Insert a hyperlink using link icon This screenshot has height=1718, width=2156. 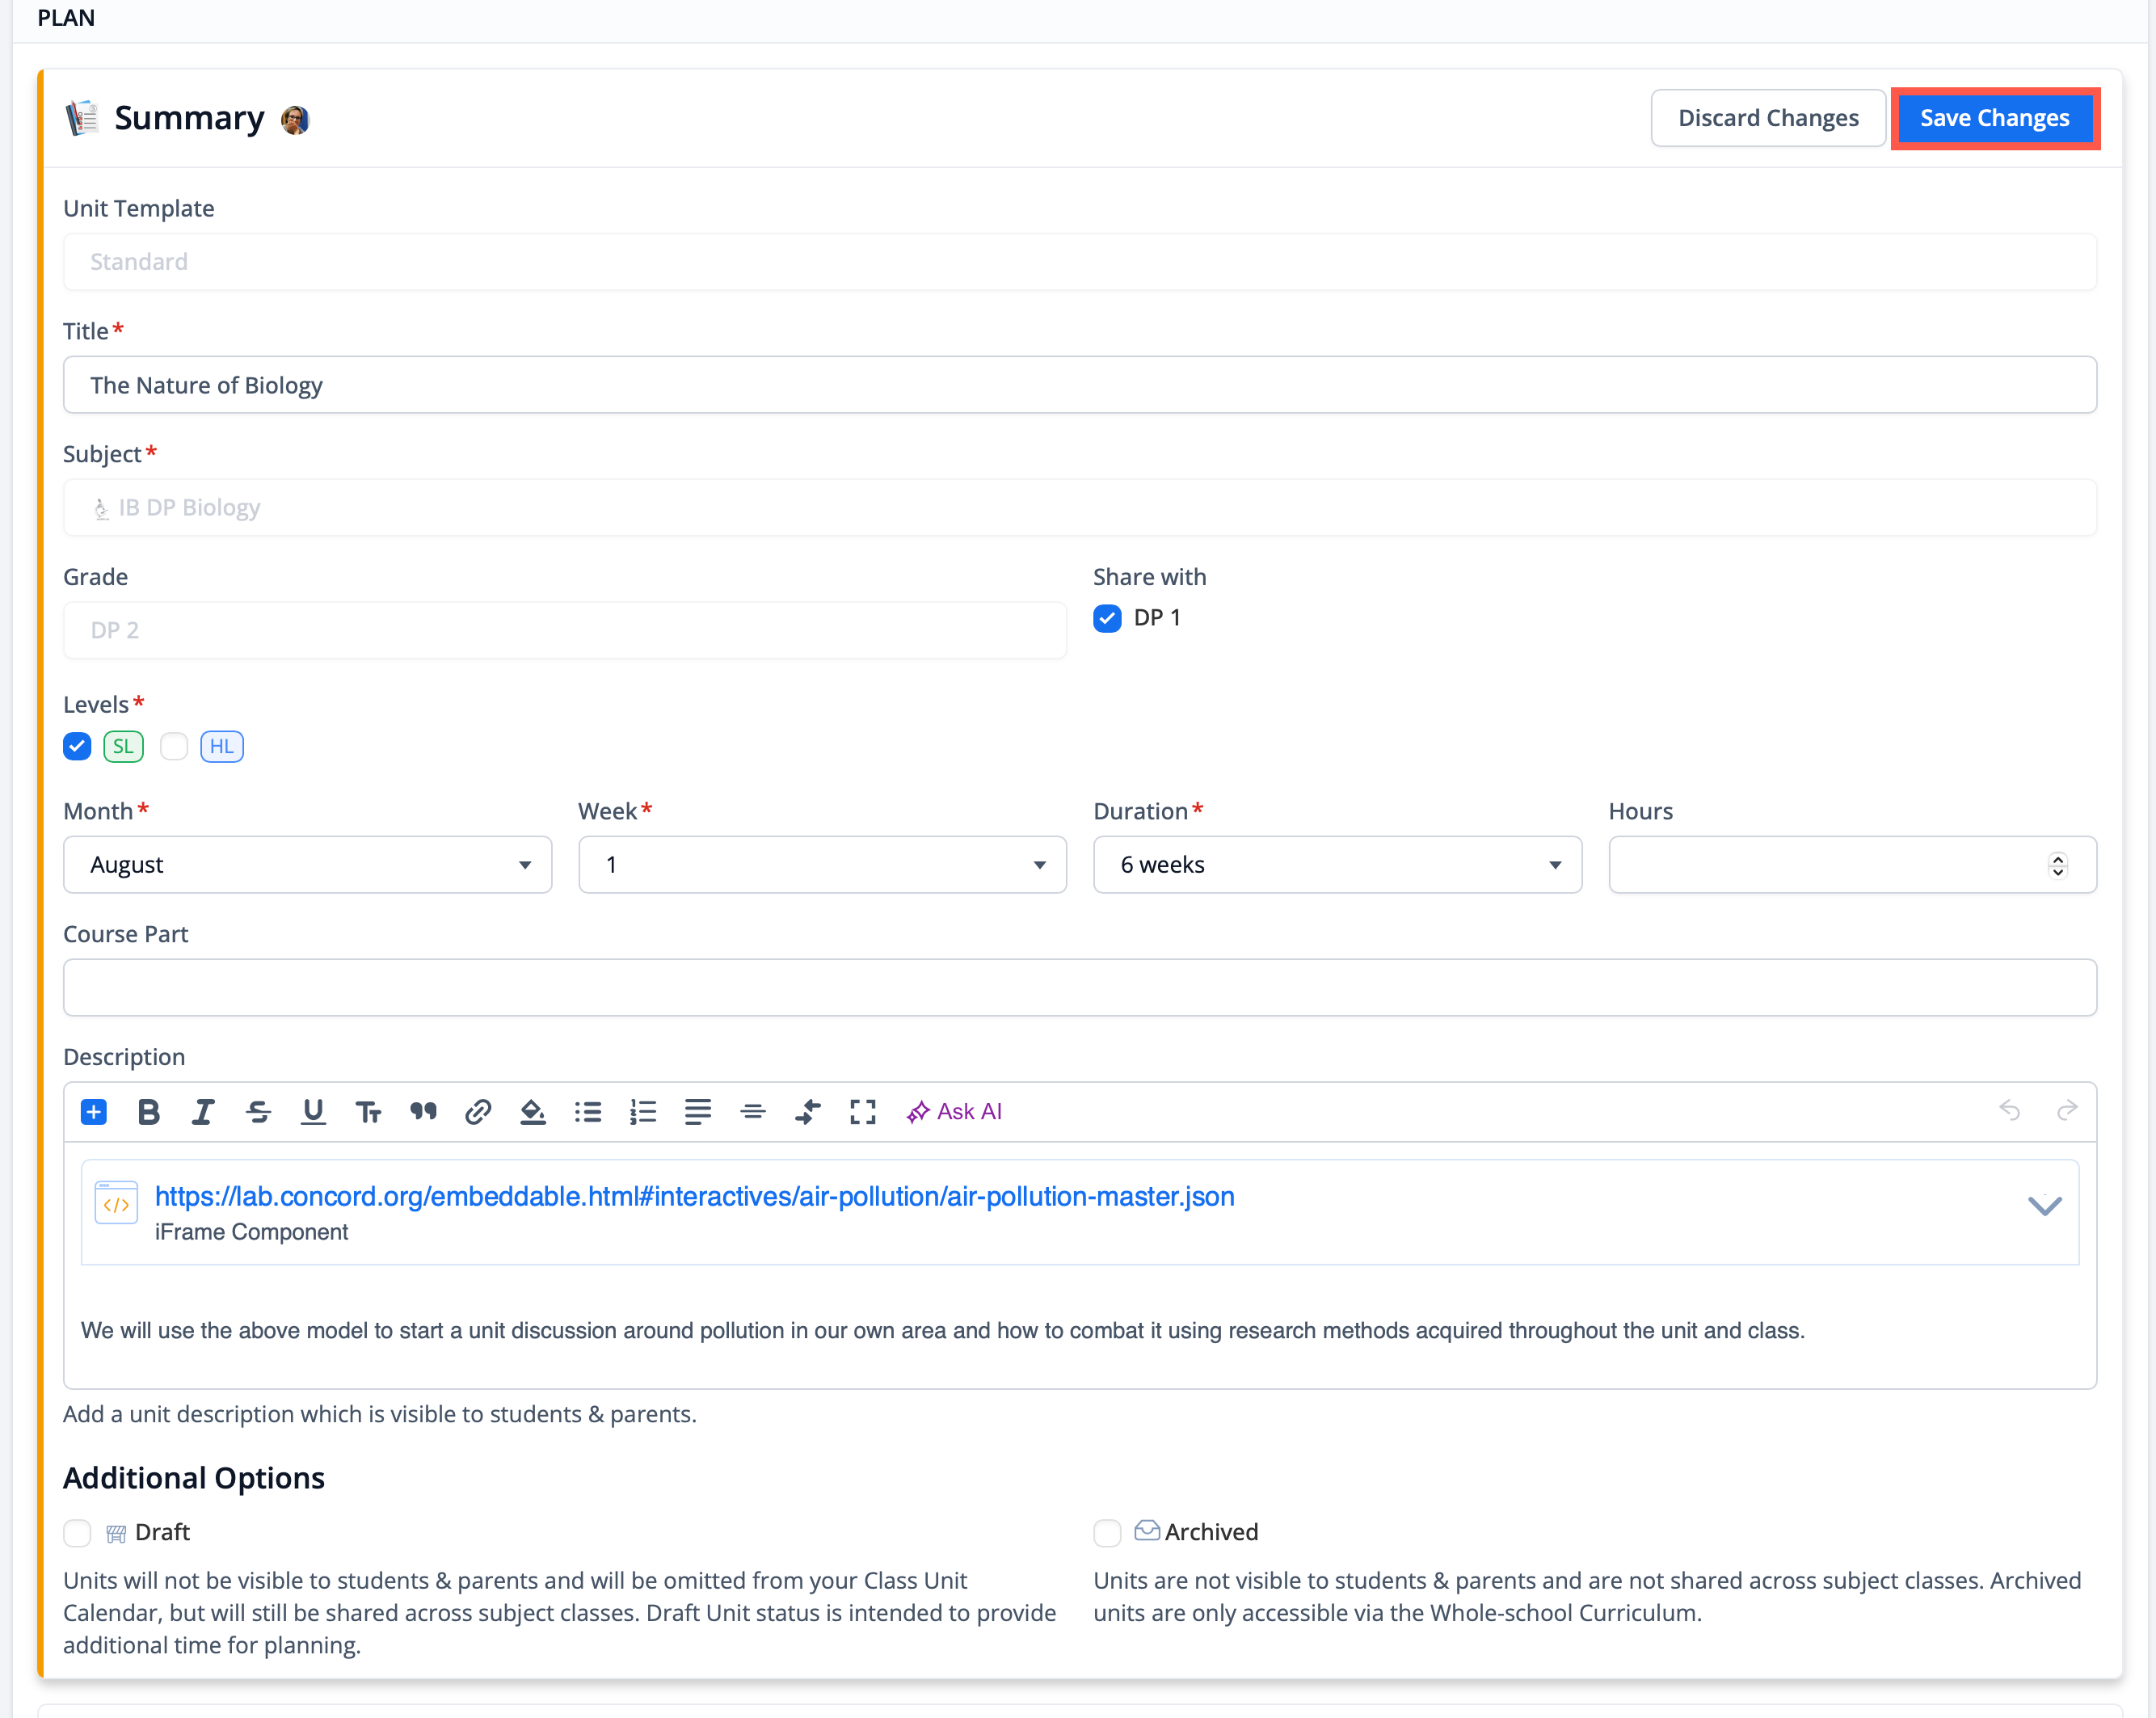(x=478, y=1112)
